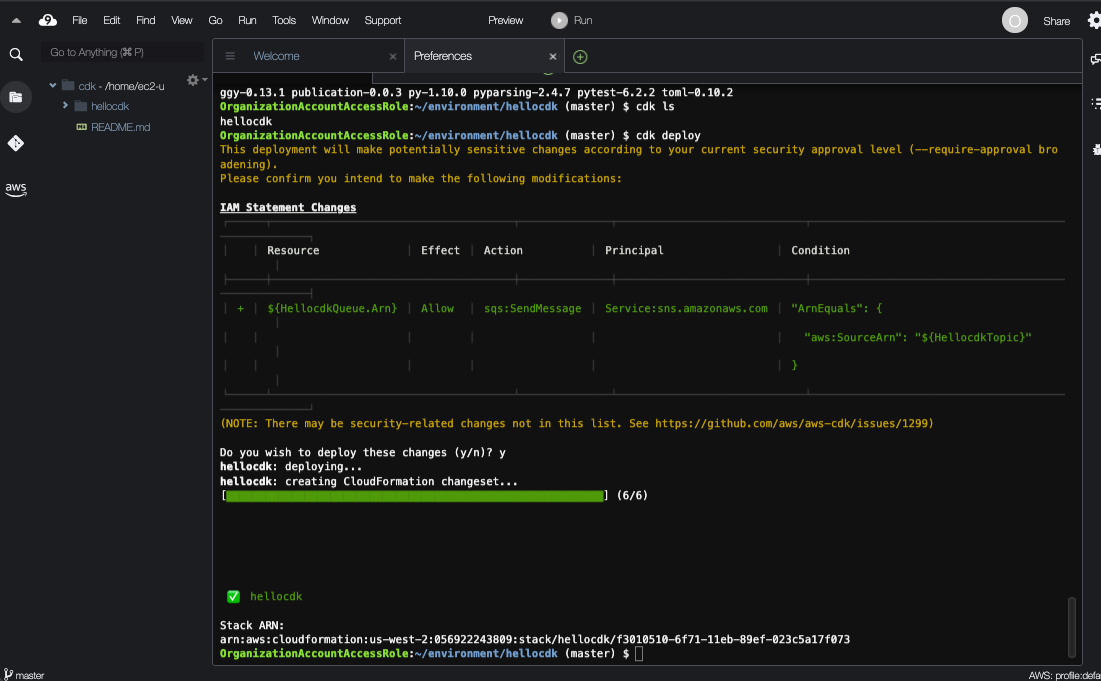Select README.md in the file tree
The image size is (1101, 681).
[120, 127]
